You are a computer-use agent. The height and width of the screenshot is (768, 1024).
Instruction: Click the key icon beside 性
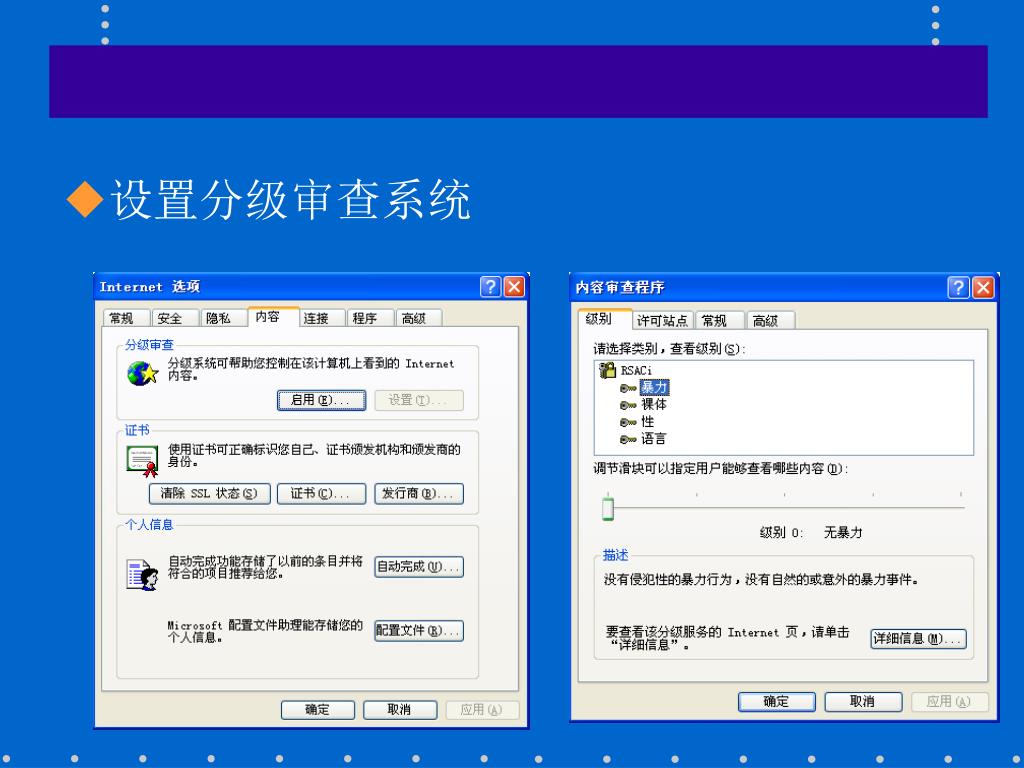628,422
